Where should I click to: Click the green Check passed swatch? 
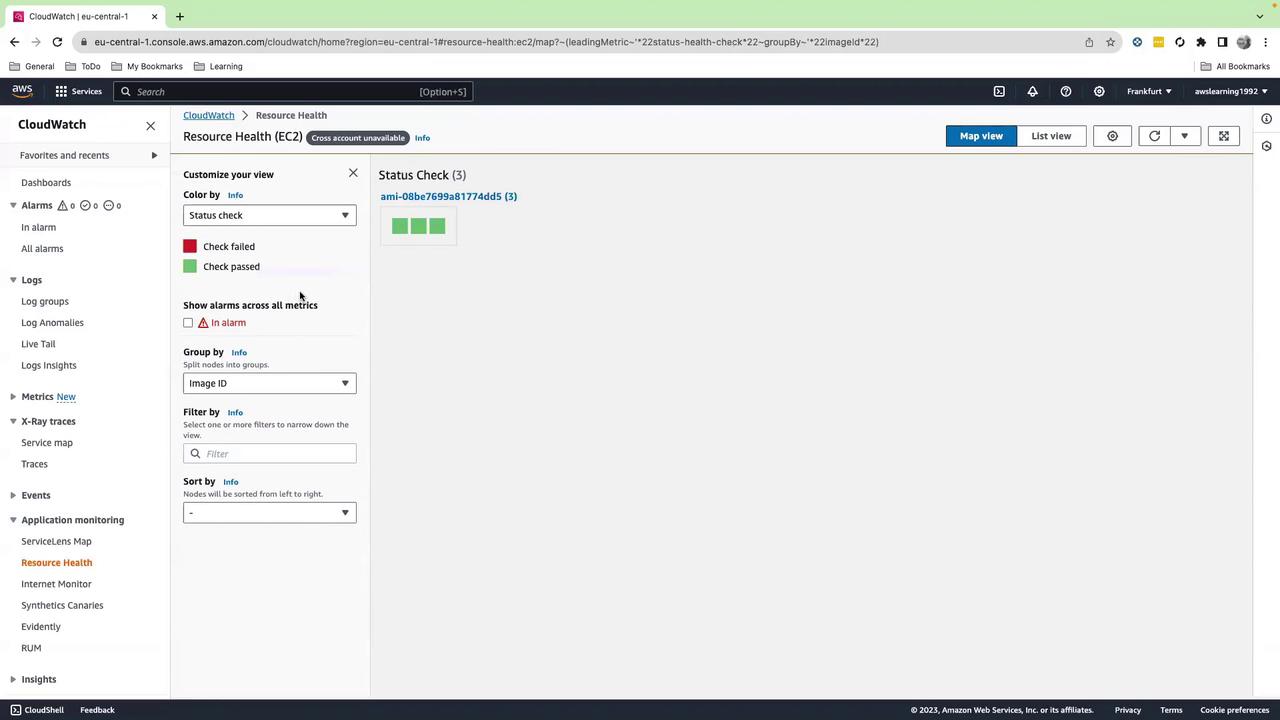[x=190, y=266]
